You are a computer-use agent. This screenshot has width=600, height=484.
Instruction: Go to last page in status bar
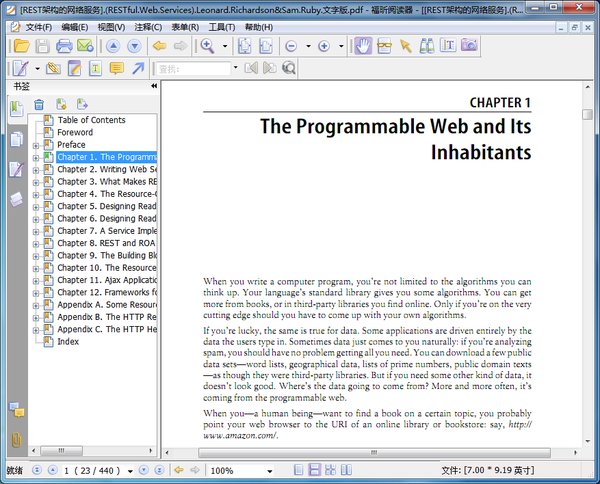click(159, 470)
